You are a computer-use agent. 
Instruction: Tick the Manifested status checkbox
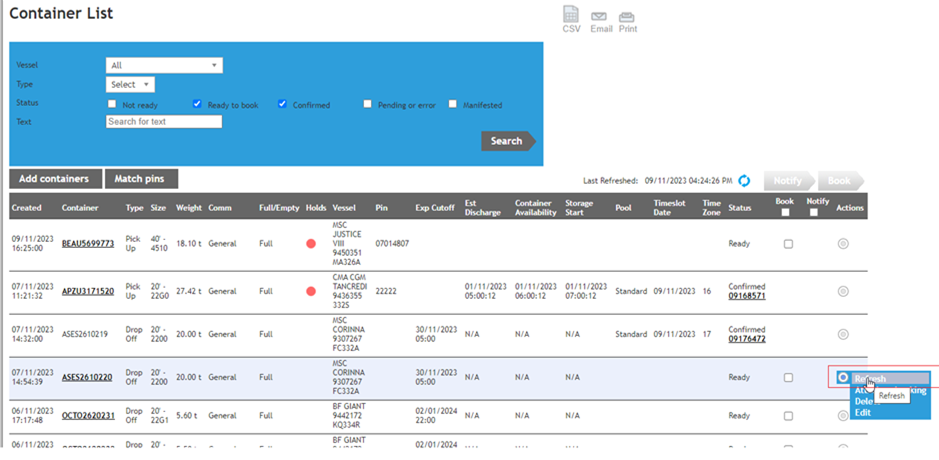pyautogui.click(x=453, y=104)
